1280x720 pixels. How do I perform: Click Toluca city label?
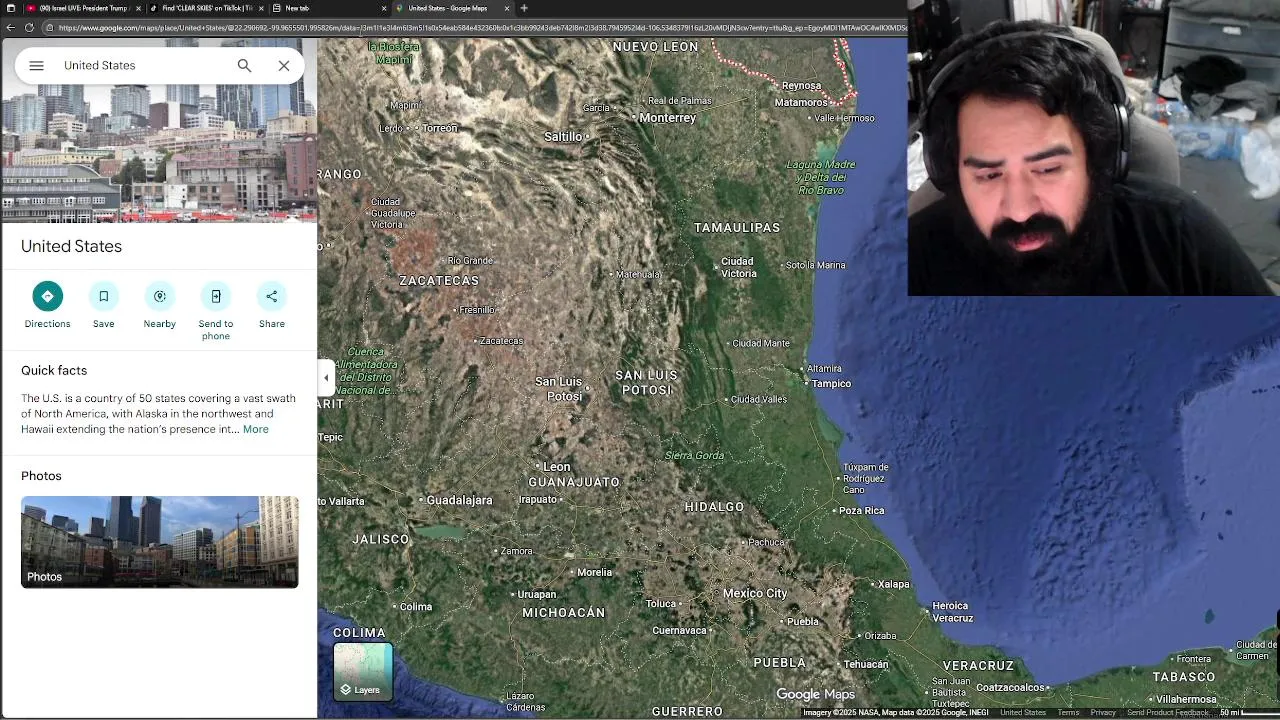pos(661,604)
